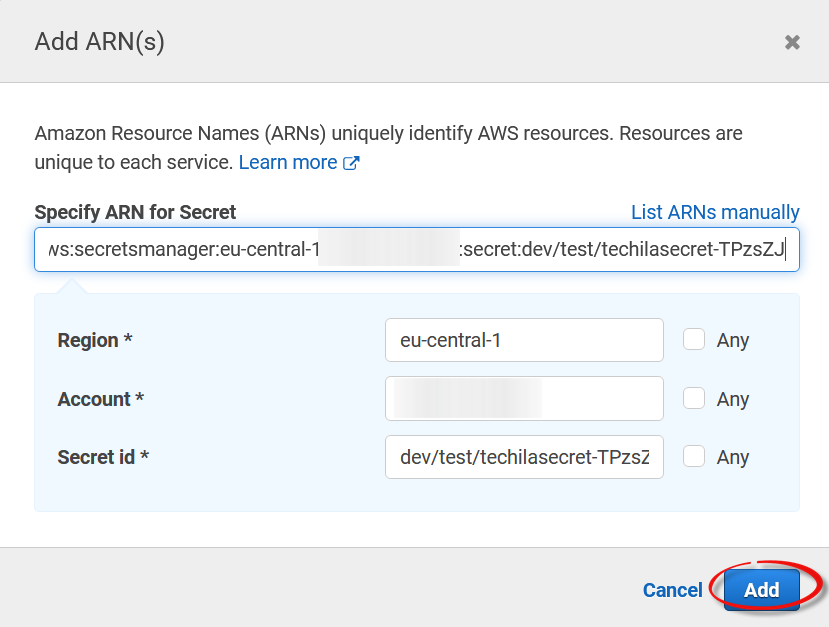Click the blue Add button
The image size is (829, 627).
tap(761, 590)
